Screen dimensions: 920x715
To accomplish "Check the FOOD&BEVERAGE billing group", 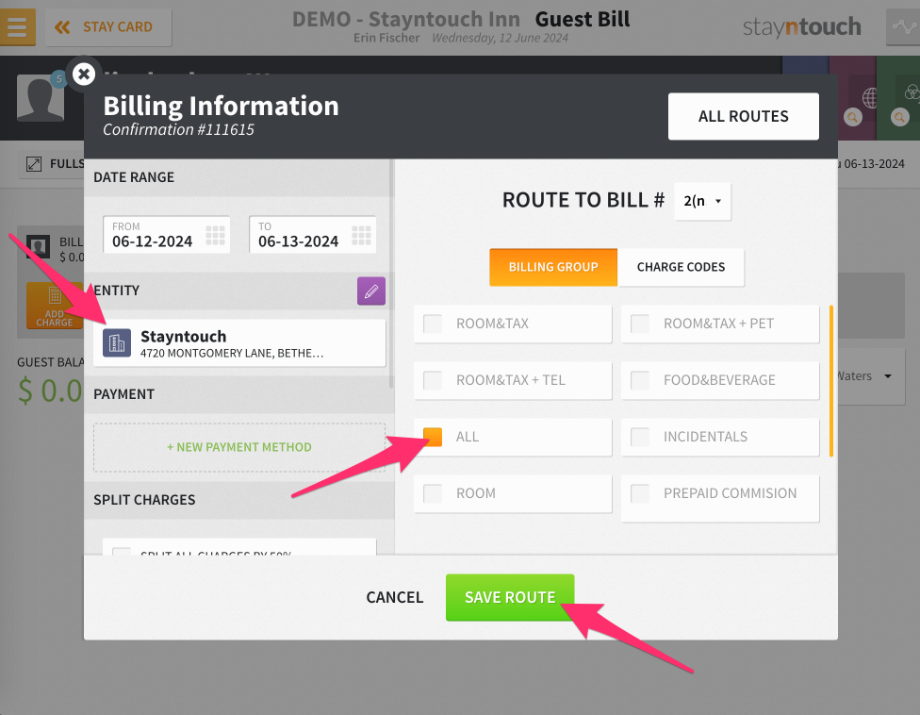I will (640, 380).
